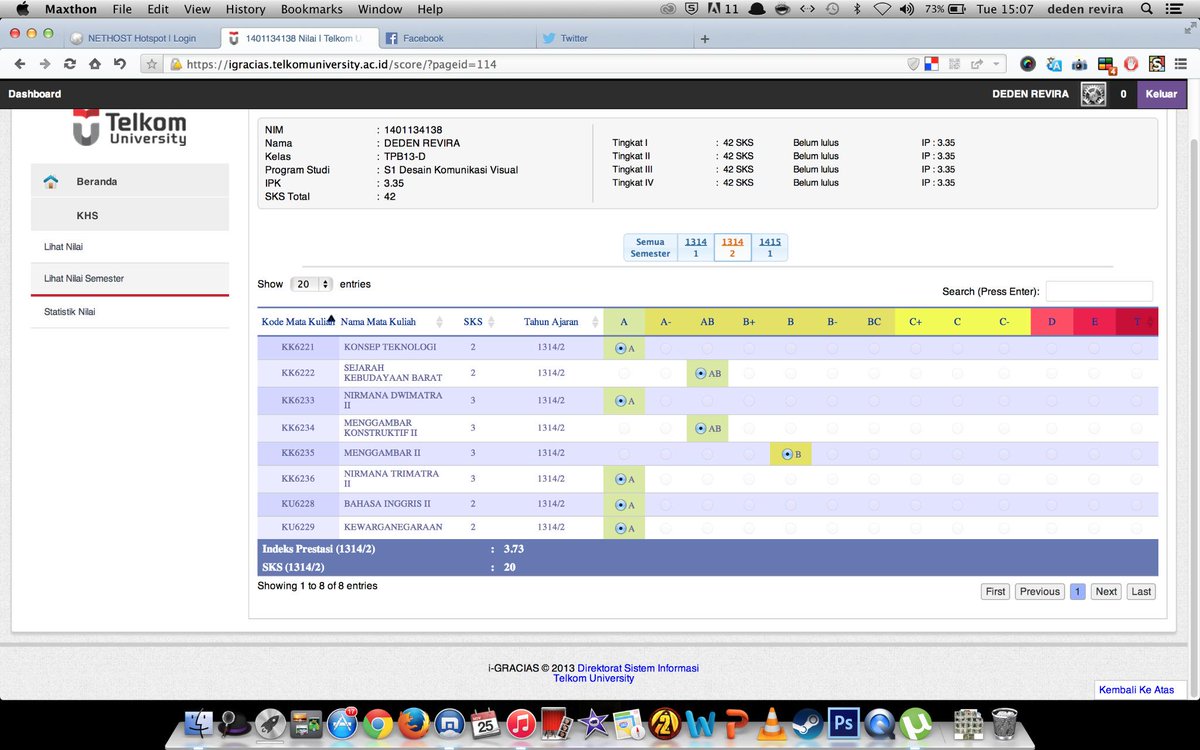Open the browser home page icon

point(94,63)
